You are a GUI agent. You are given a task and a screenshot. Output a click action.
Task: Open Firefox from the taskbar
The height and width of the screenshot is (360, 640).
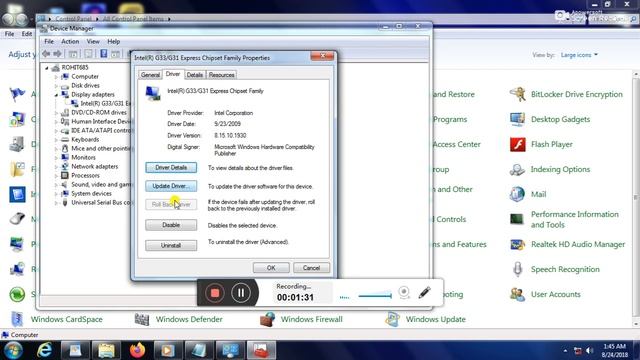[x=137, y=350]
